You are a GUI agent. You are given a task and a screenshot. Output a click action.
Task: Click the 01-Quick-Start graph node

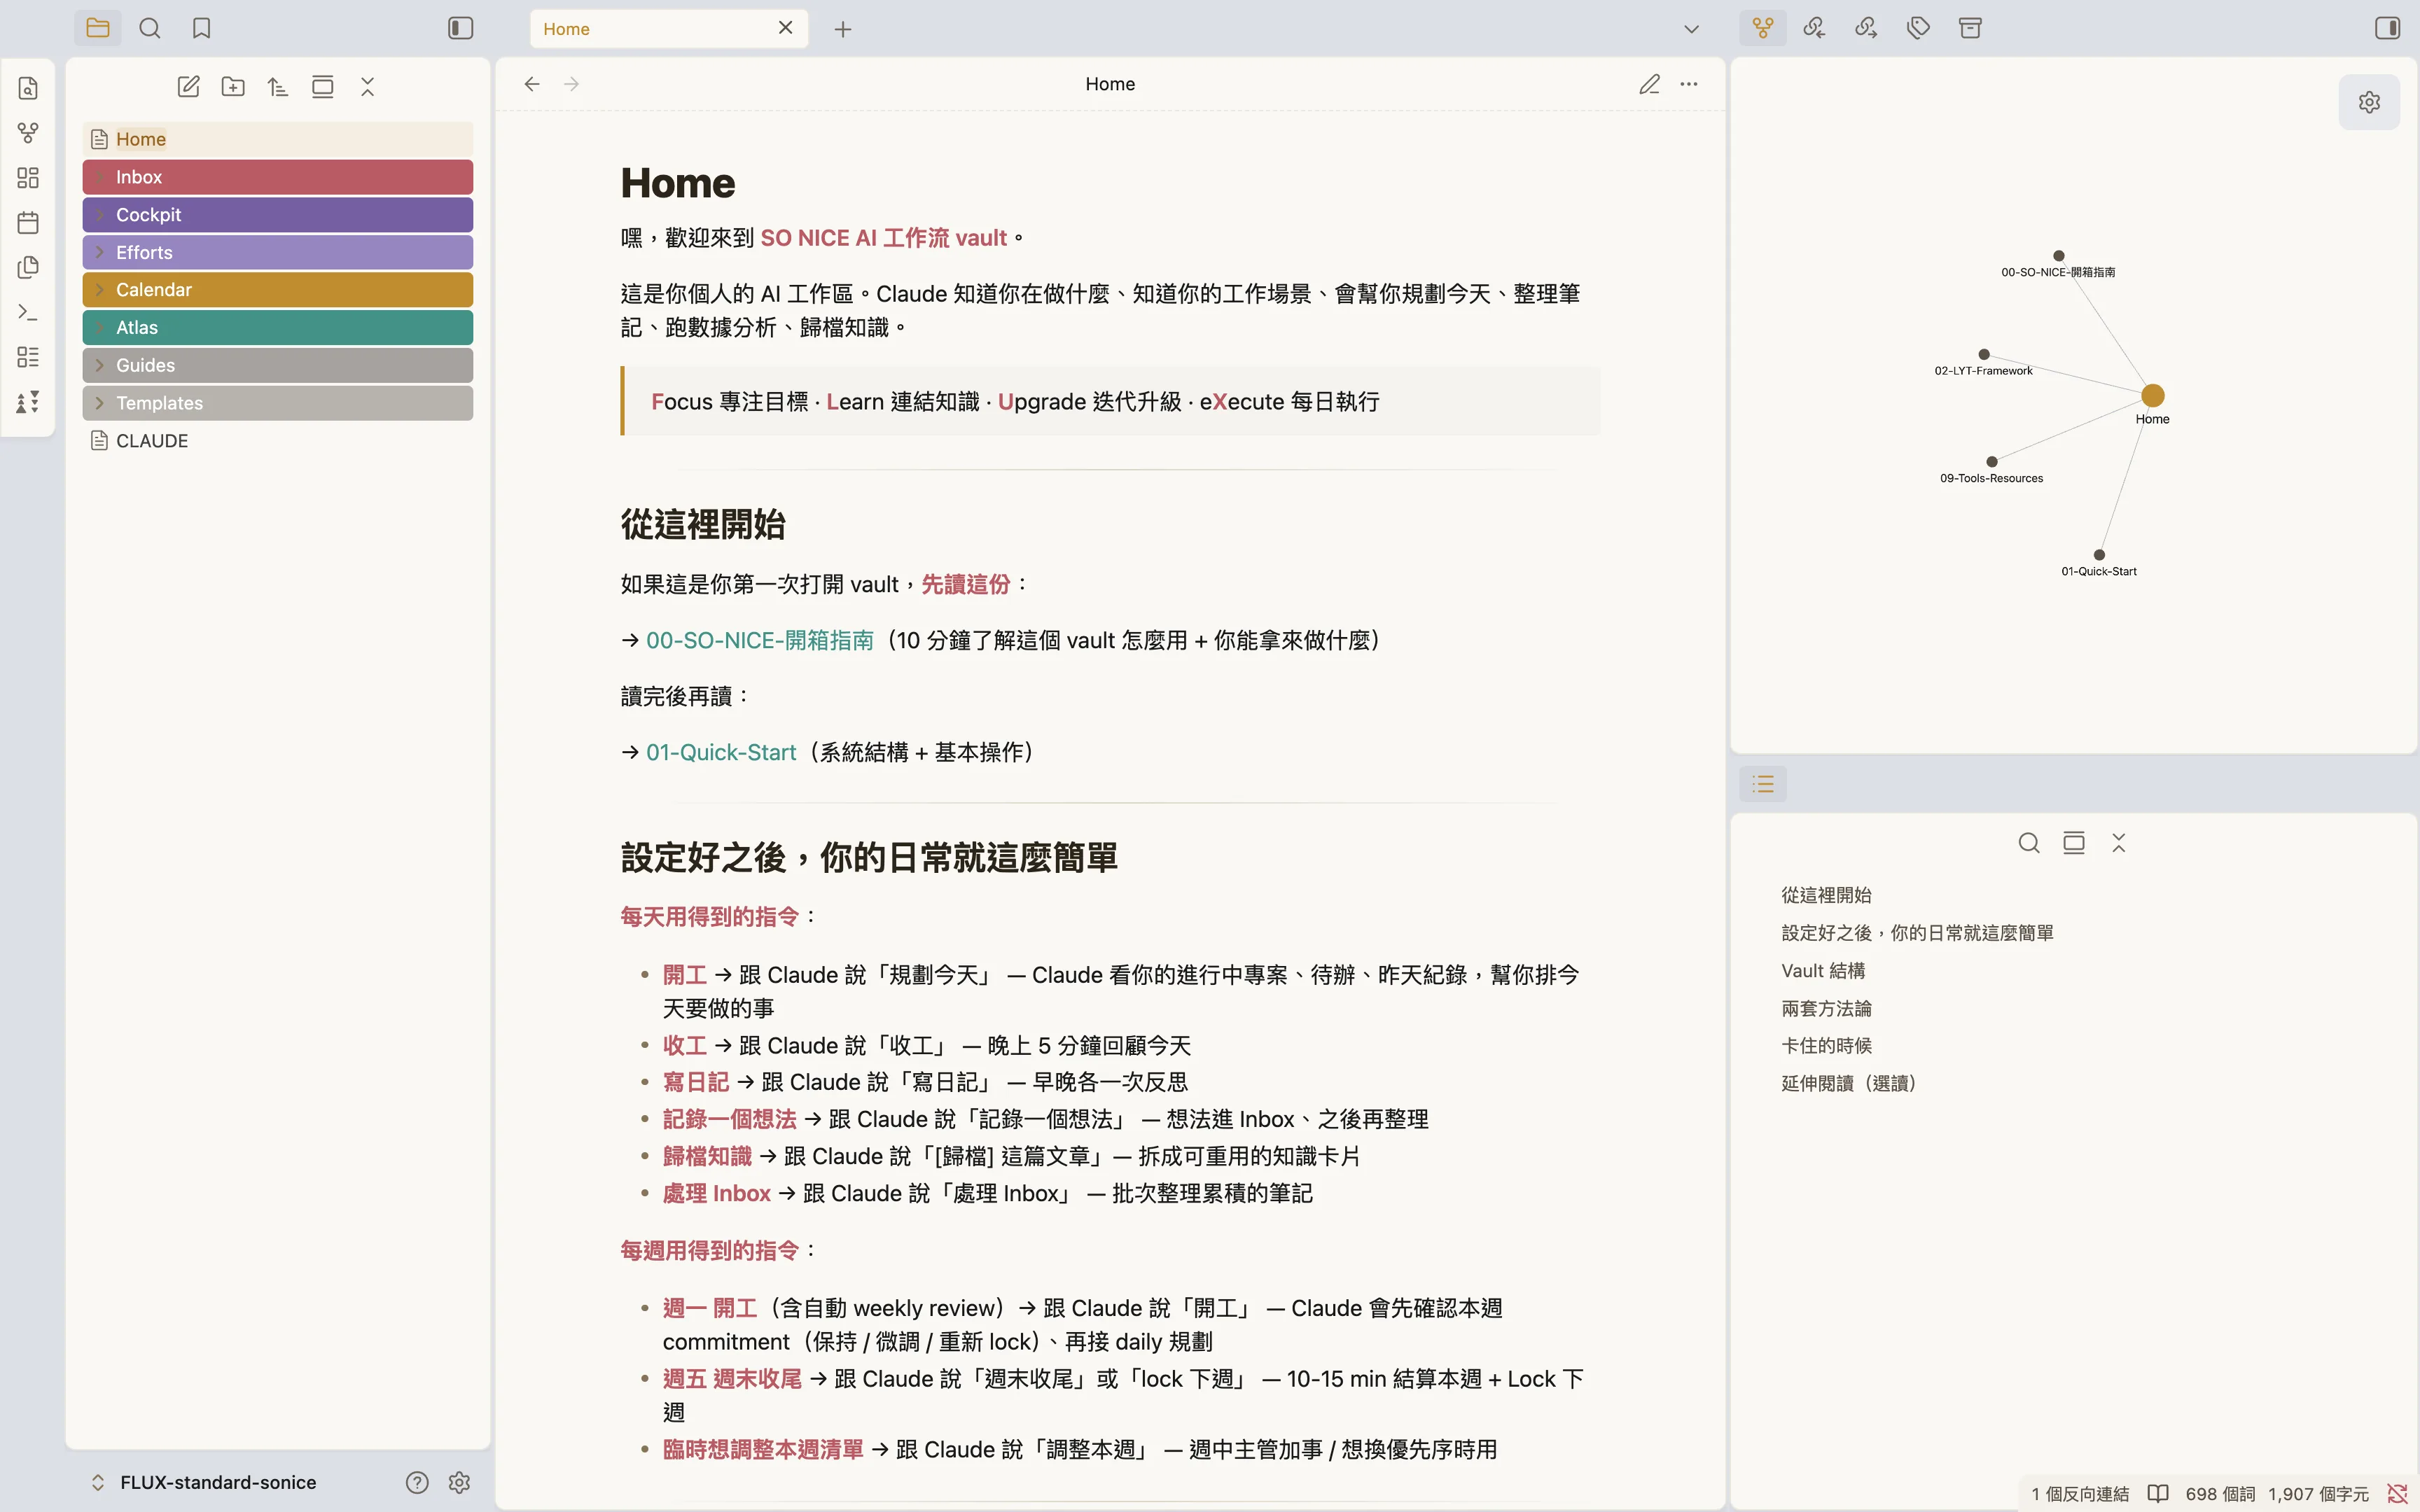click(2099, 555)
